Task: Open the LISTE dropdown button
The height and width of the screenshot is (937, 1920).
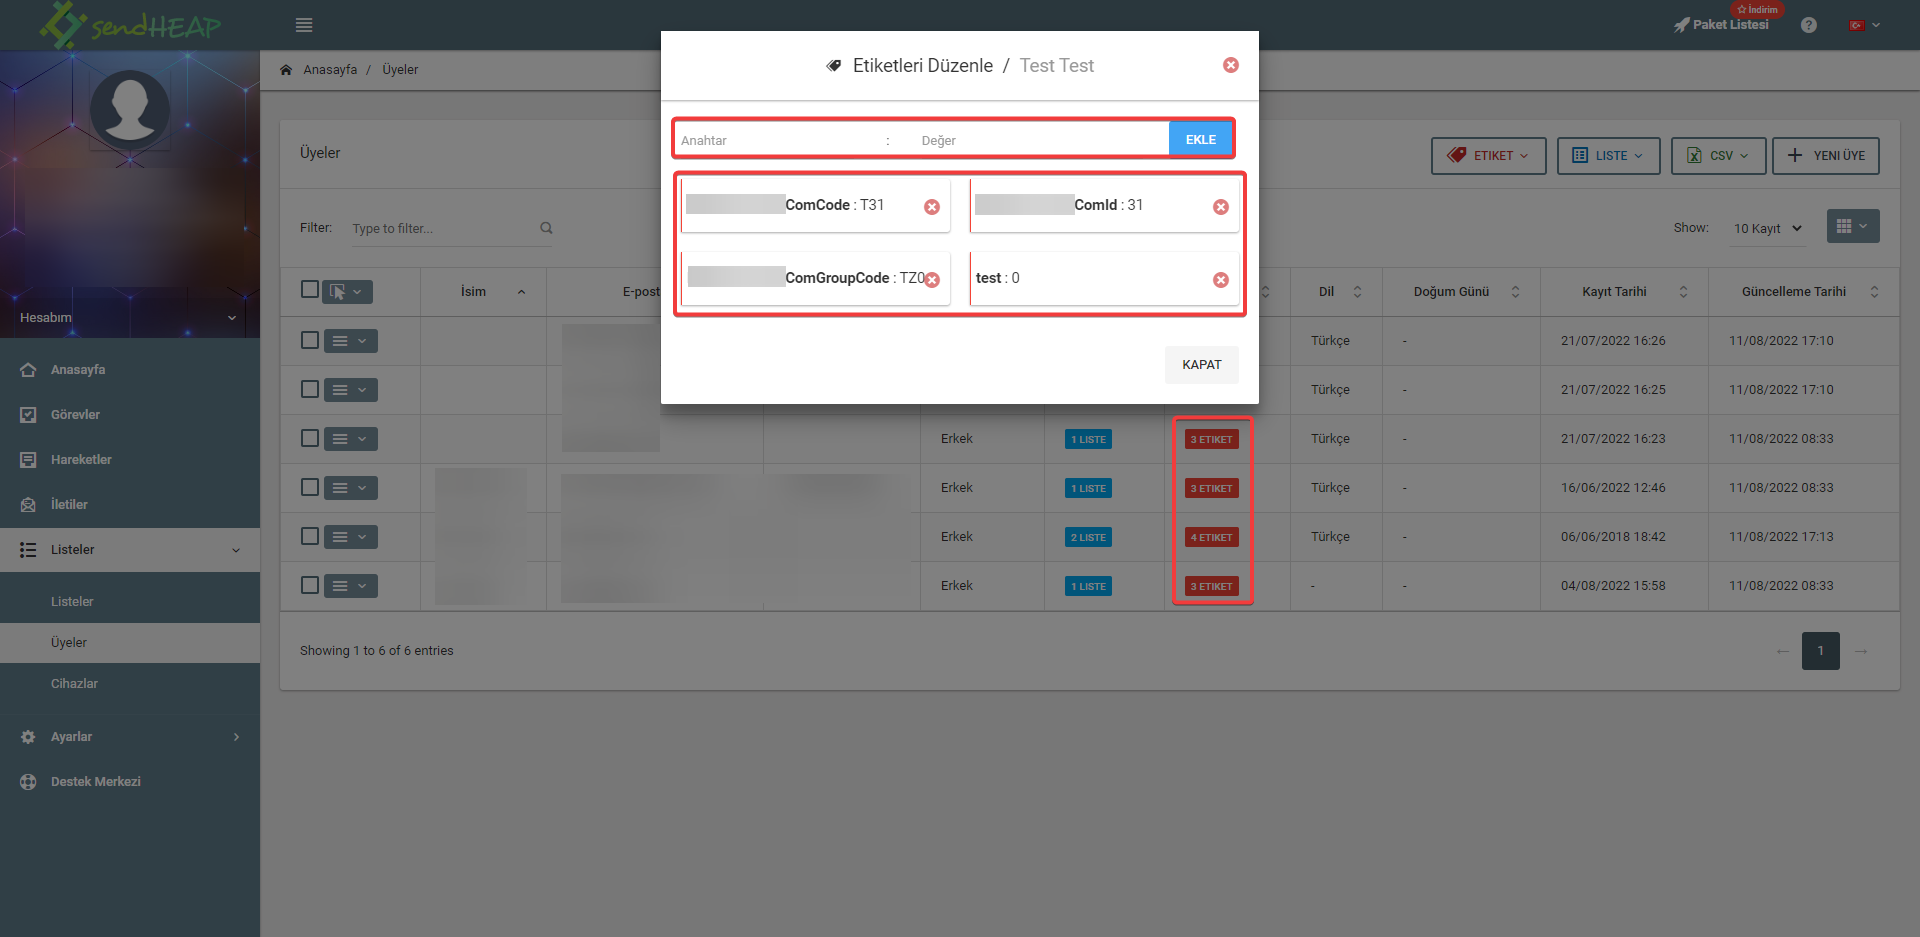Action: [1608, 156]
